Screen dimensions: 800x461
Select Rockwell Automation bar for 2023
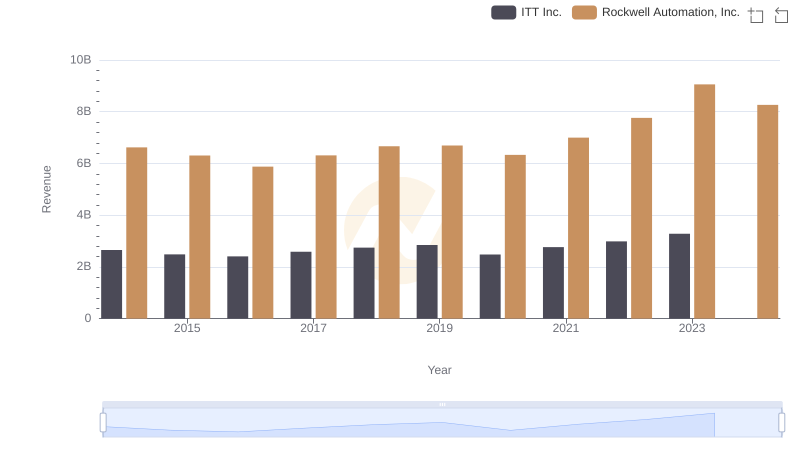click(x=704, y=201)
